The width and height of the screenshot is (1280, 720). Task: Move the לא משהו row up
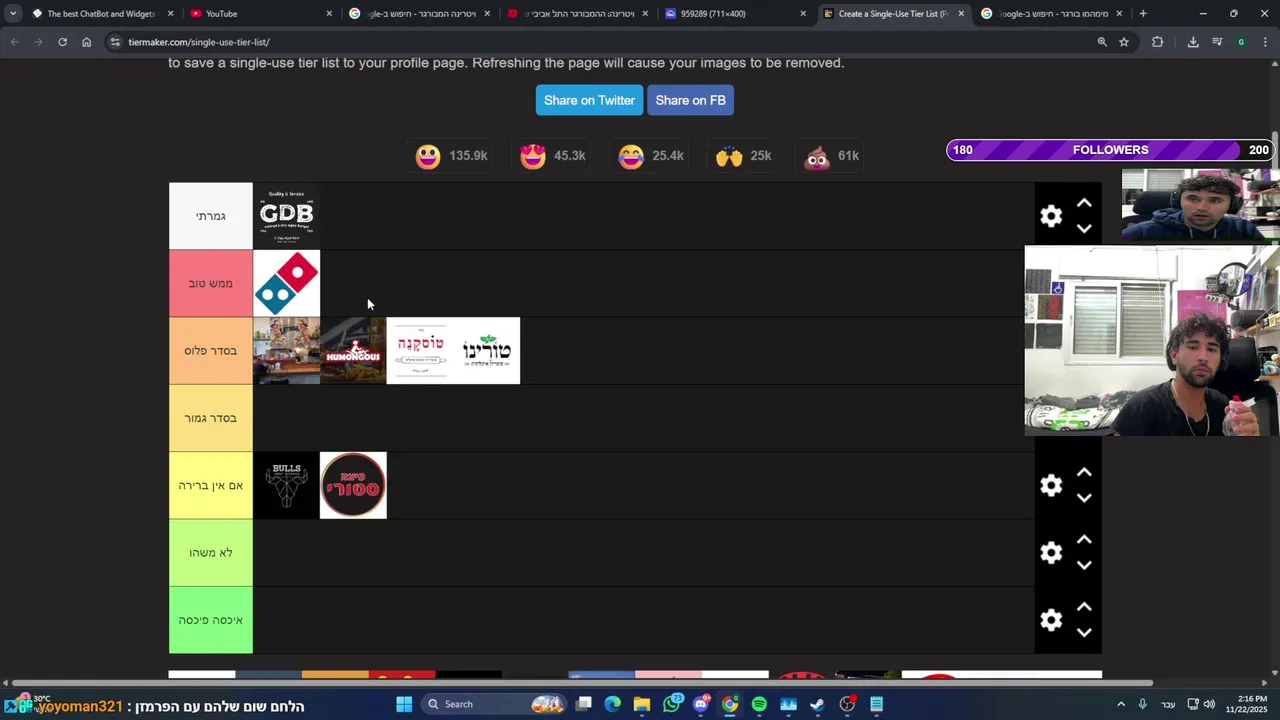click(1084, 540)
